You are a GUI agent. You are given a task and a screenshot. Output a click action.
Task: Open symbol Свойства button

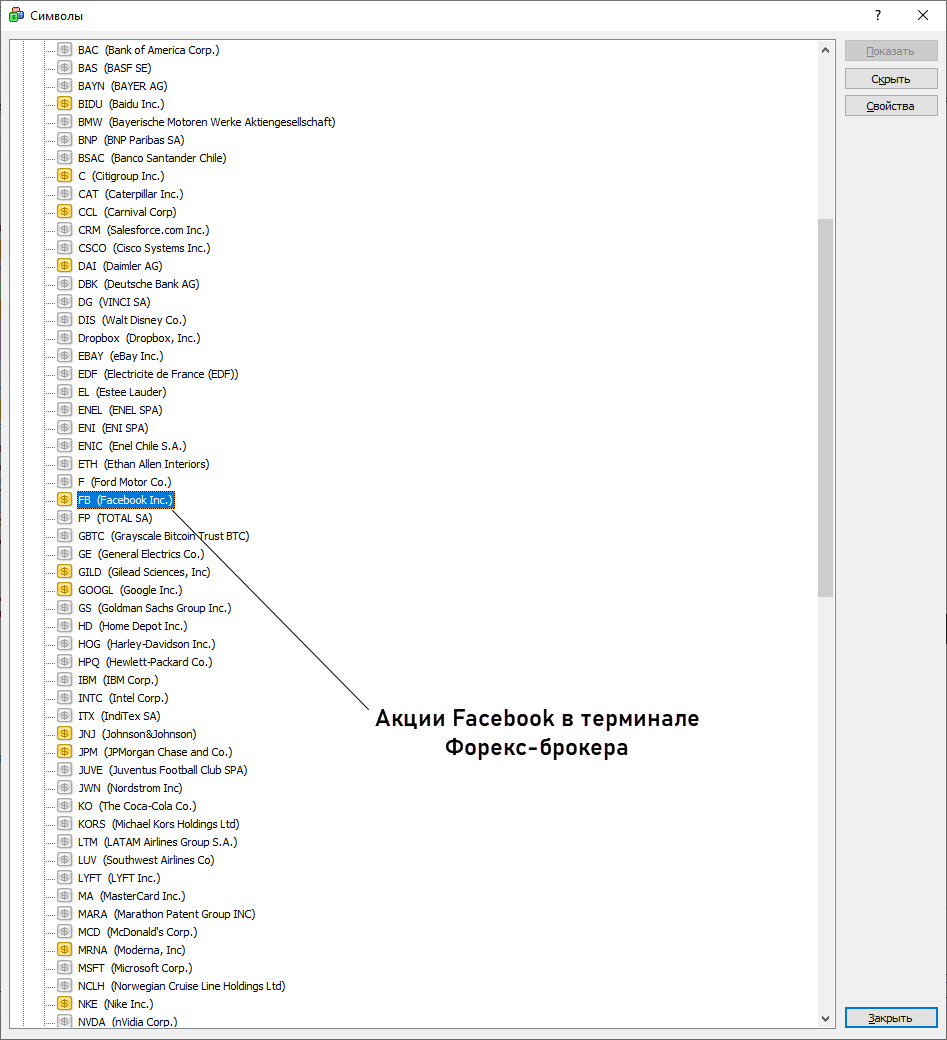tap(890, 106)
